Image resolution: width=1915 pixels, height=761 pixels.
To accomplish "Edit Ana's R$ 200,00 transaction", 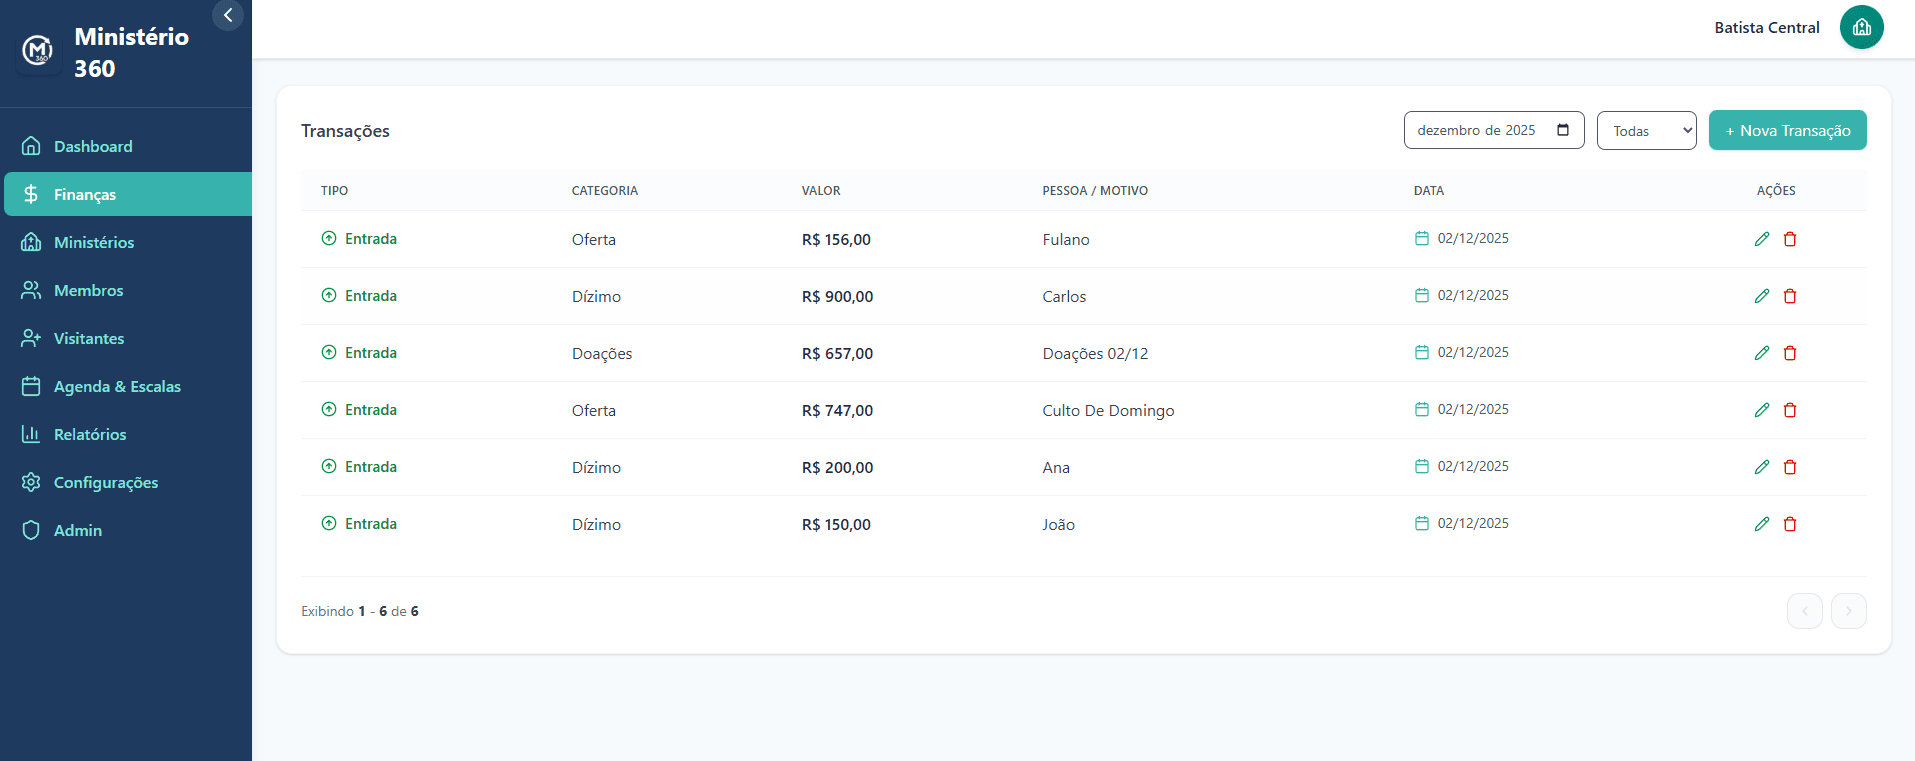I will point(1762,467).
